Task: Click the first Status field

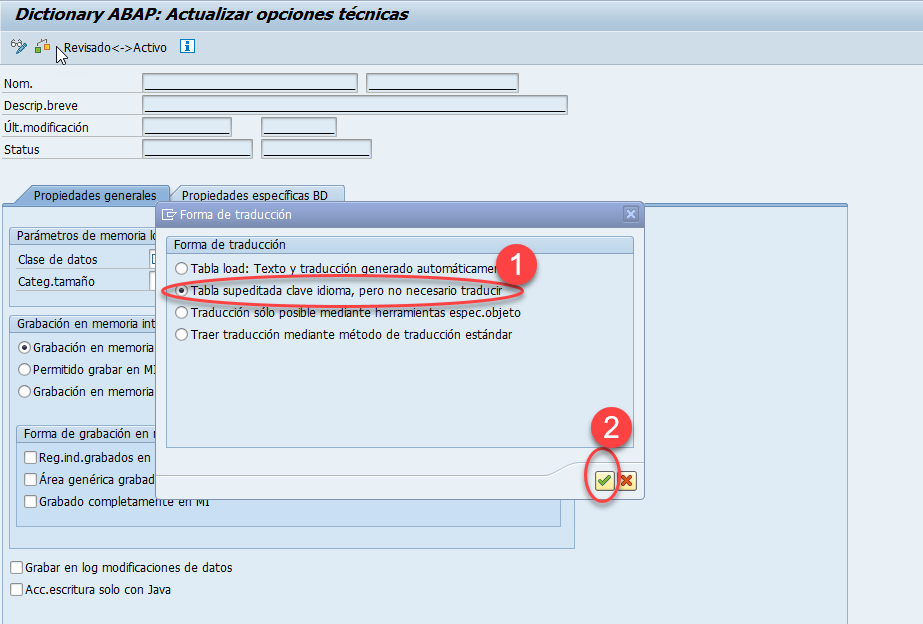Action: (x=197, y=149)
